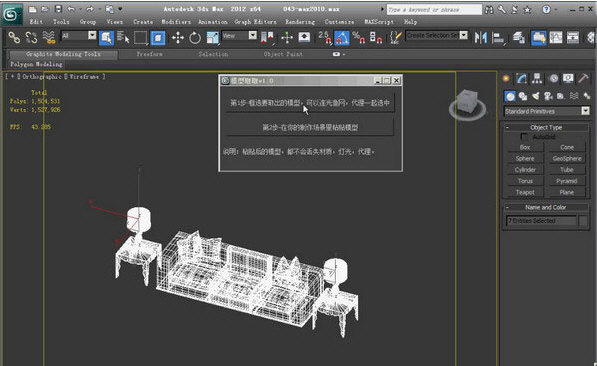Select the Select and Link chain tool
The height and width of the screenshot is (366, 597).
click(14, 37)
